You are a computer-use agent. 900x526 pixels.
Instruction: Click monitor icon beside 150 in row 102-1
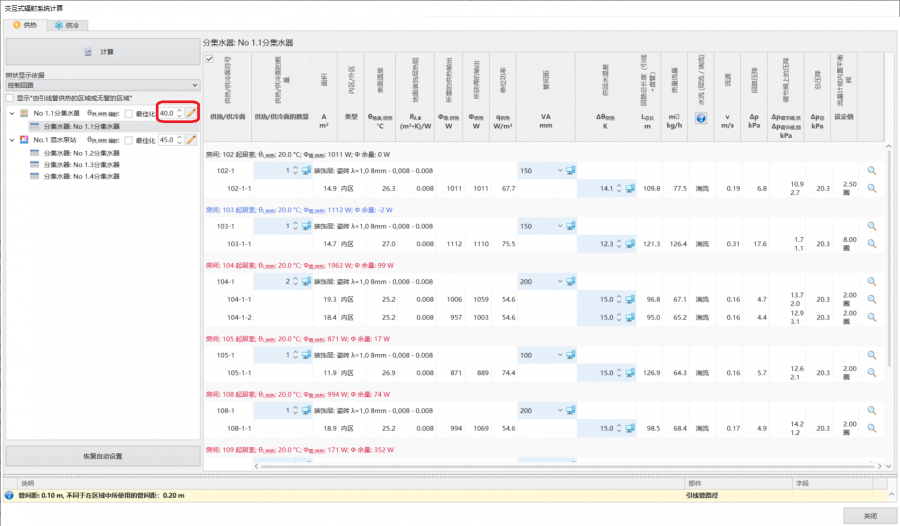(x=573, y=171)
